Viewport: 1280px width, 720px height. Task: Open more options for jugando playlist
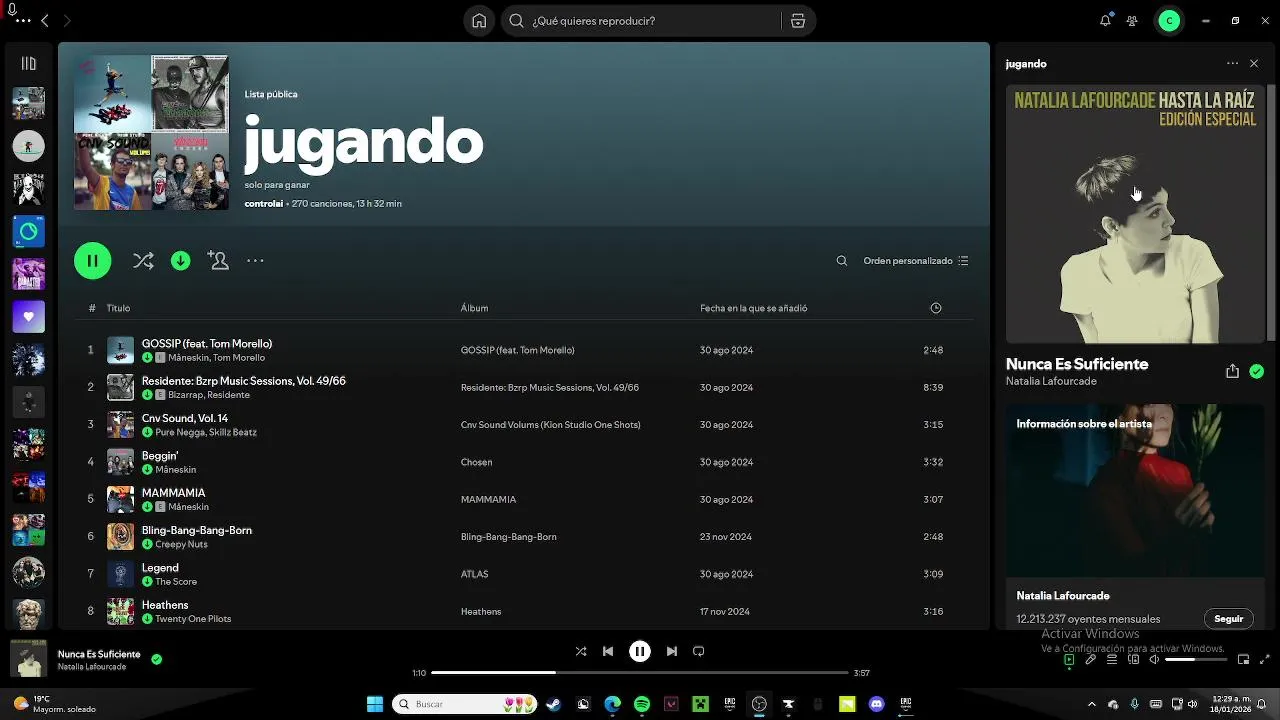click(x=255, y=261)
